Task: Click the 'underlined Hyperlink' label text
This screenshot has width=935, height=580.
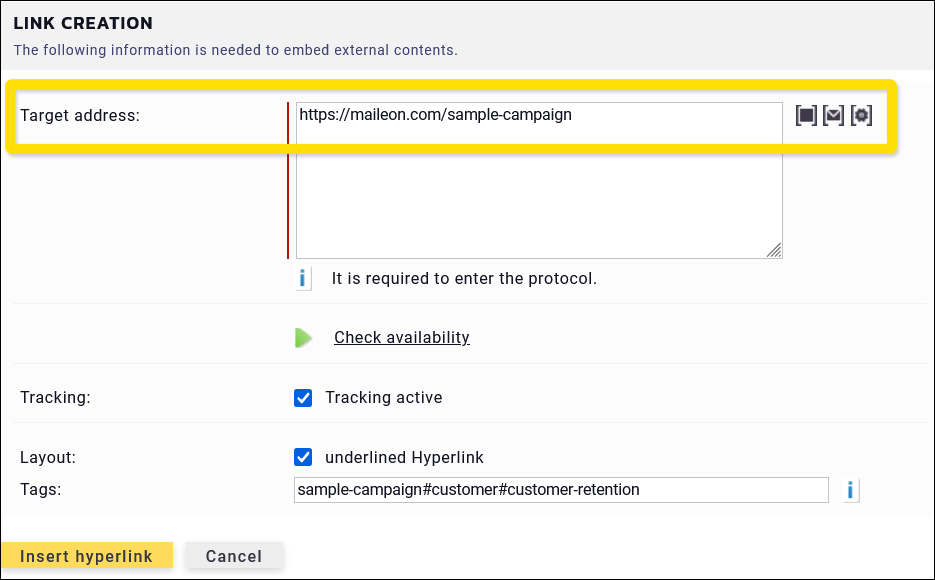Action: [404, 458]
